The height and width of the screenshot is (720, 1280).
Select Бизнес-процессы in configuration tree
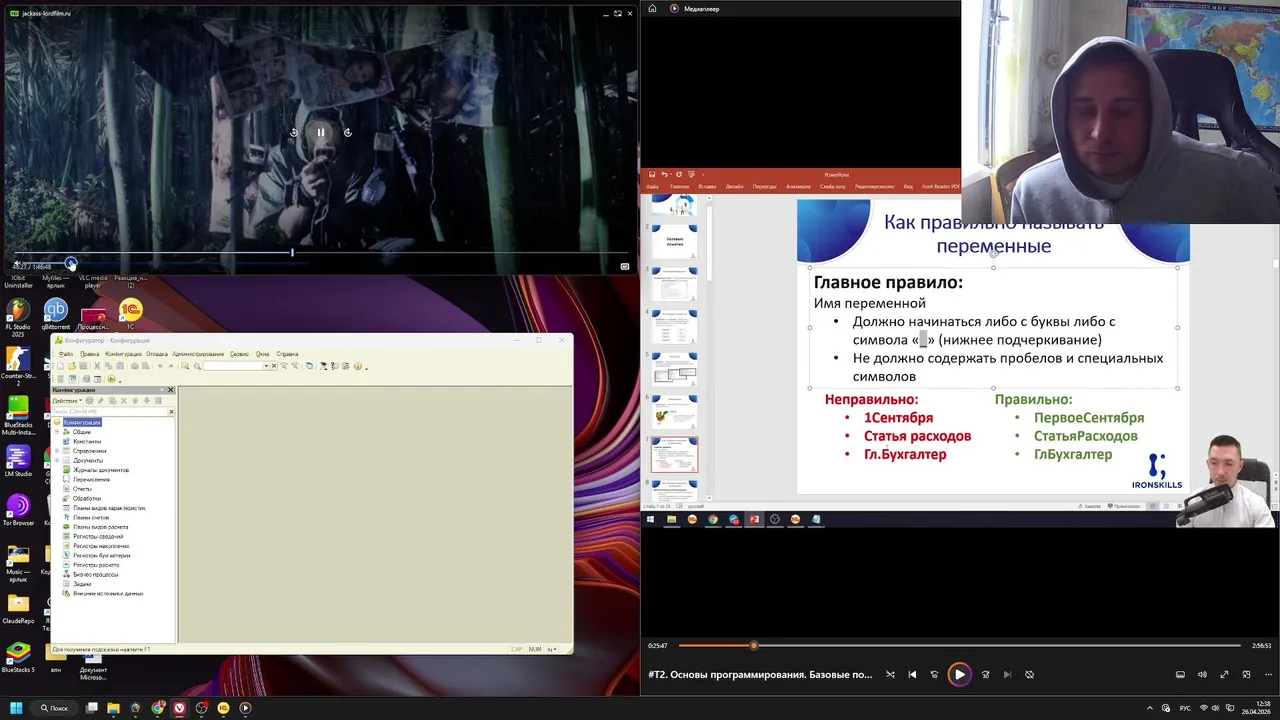pyautogui.click(x=96, y=574)
